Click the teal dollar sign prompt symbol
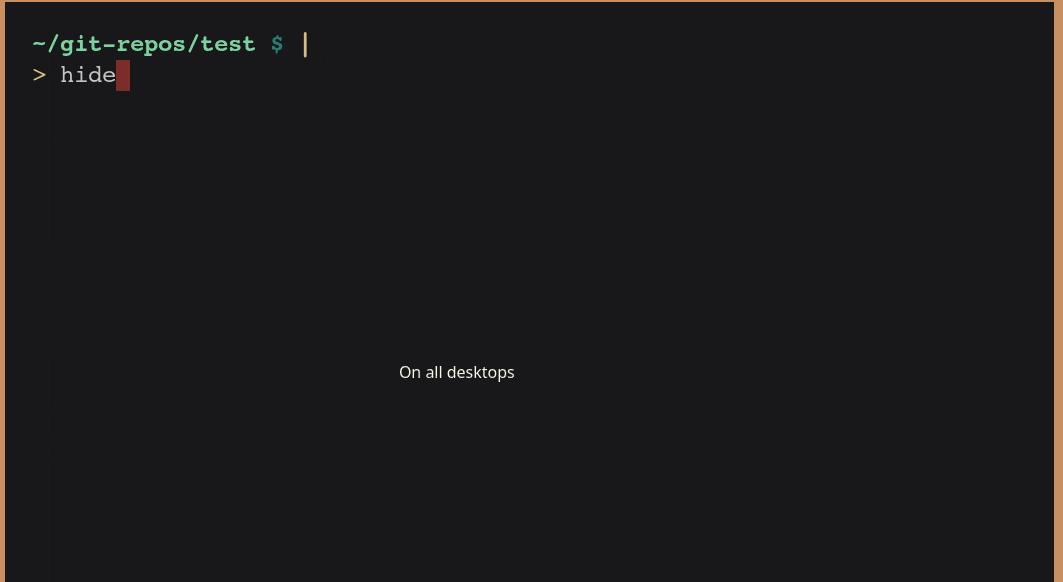This screenshot has width=1063, height=582. (277, 44)
